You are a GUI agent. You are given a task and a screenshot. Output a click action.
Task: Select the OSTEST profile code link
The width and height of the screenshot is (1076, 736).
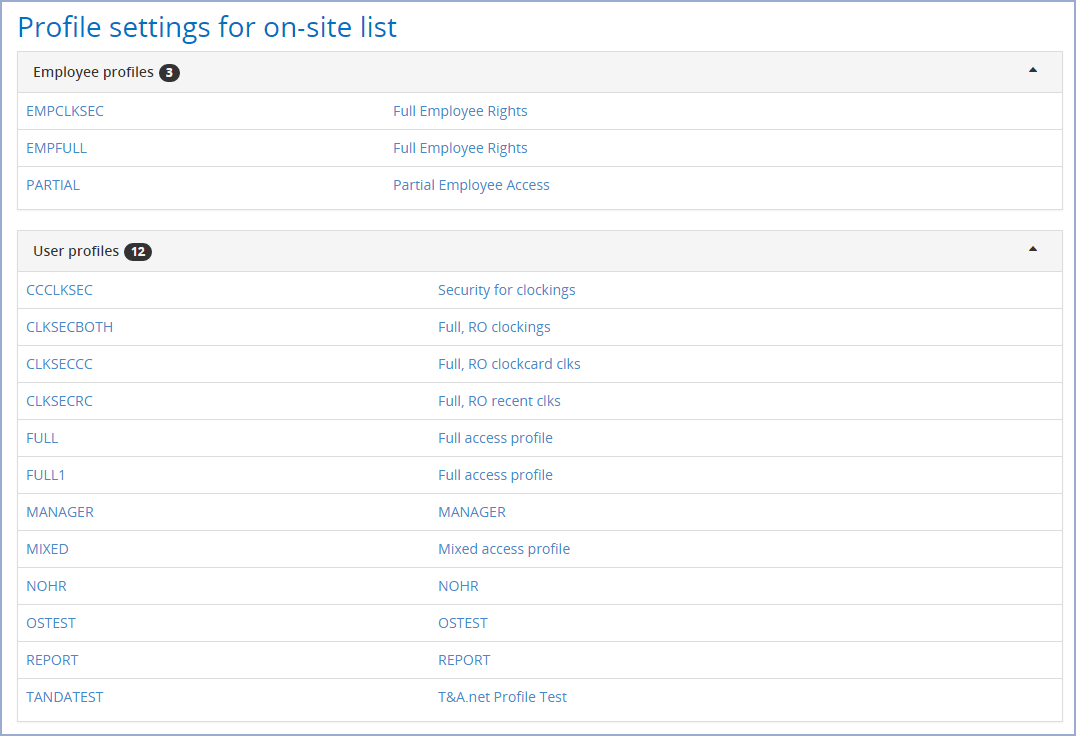(x=51, y=623)
